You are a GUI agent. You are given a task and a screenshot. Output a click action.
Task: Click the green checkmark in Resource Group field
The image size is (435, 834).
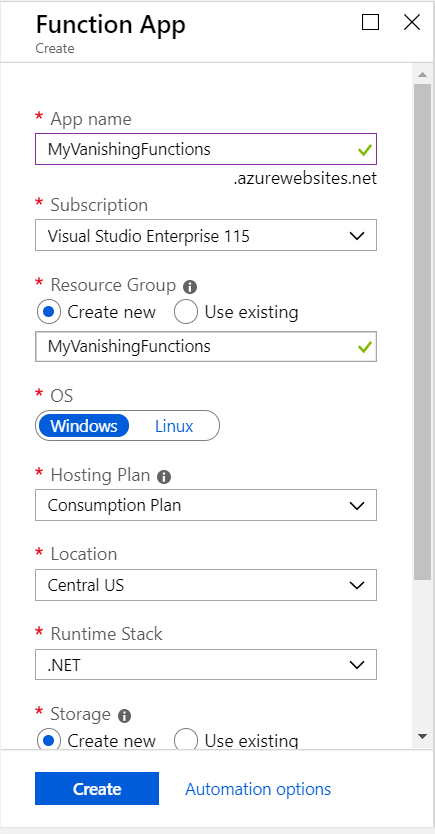[x=365, y=347]
